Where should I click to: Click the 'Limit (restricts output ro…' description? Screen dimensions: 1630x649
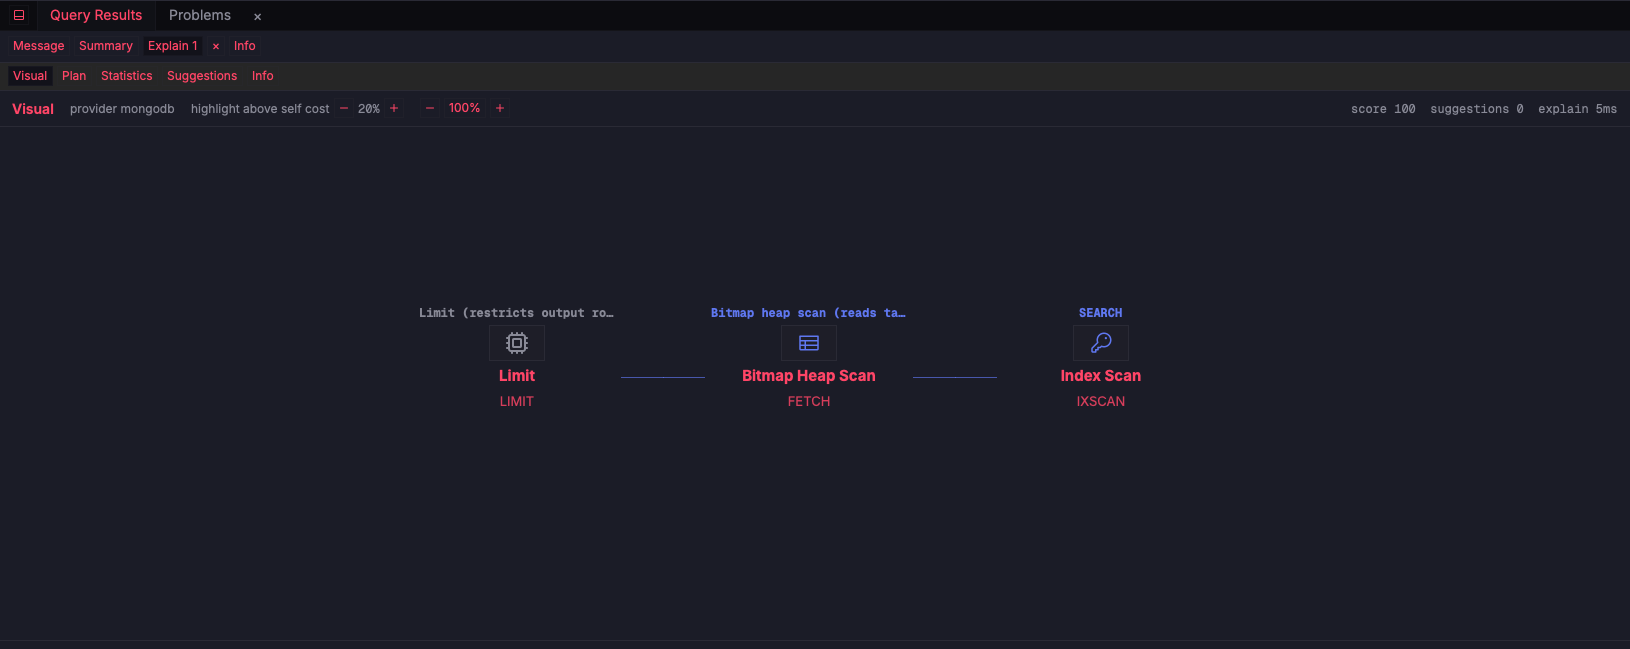pos(517,313)
